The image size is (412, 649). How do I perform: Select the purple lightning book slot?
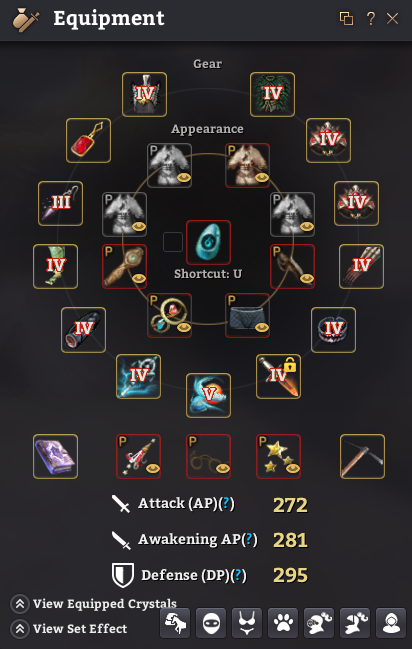(x=55, y=456)
